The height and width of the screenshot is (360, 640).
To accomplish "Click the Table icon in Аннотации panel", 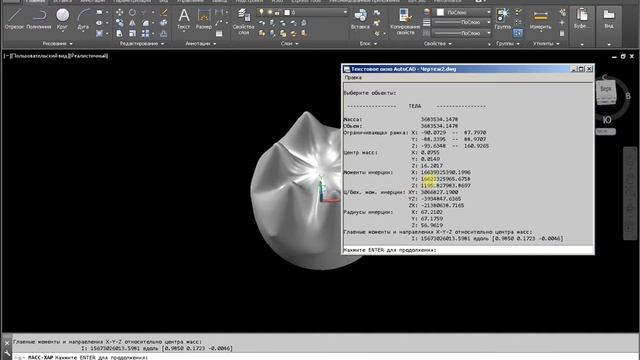I will (x=219, y=34).
